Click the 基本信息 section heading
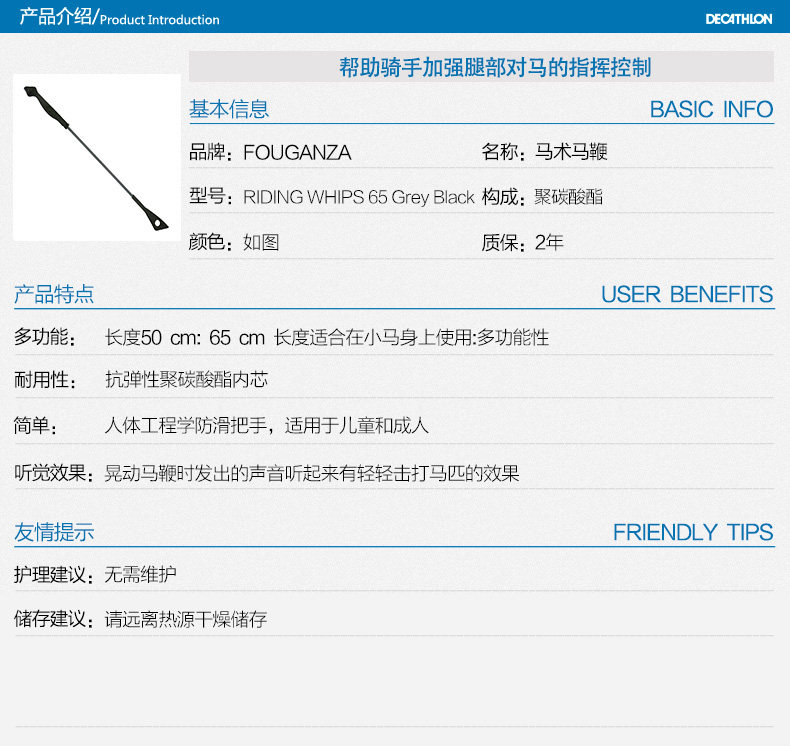 point(229,109)
